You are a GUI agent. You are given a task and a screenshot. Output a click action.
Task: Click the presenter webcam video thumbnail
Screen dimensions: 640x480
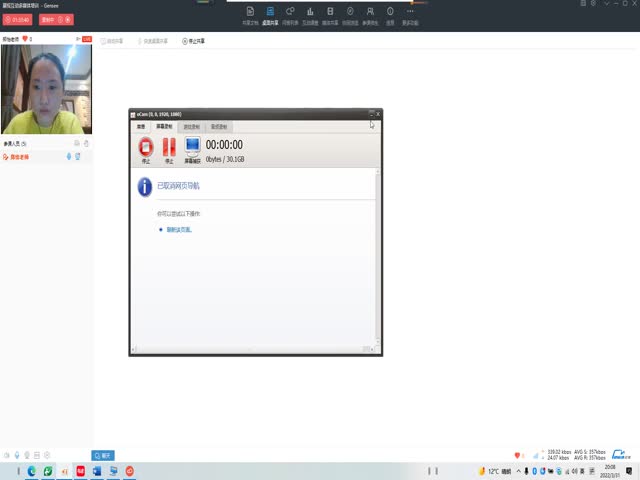click(46, 90)
